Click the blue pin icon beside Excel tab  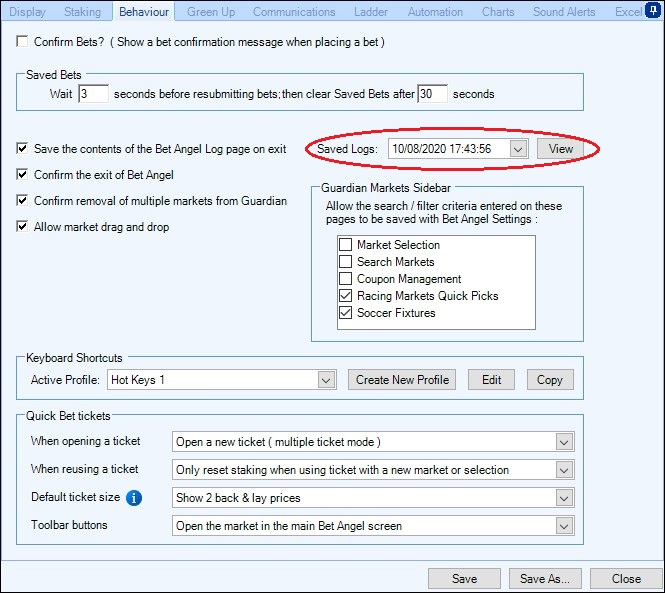pos(653,11)
